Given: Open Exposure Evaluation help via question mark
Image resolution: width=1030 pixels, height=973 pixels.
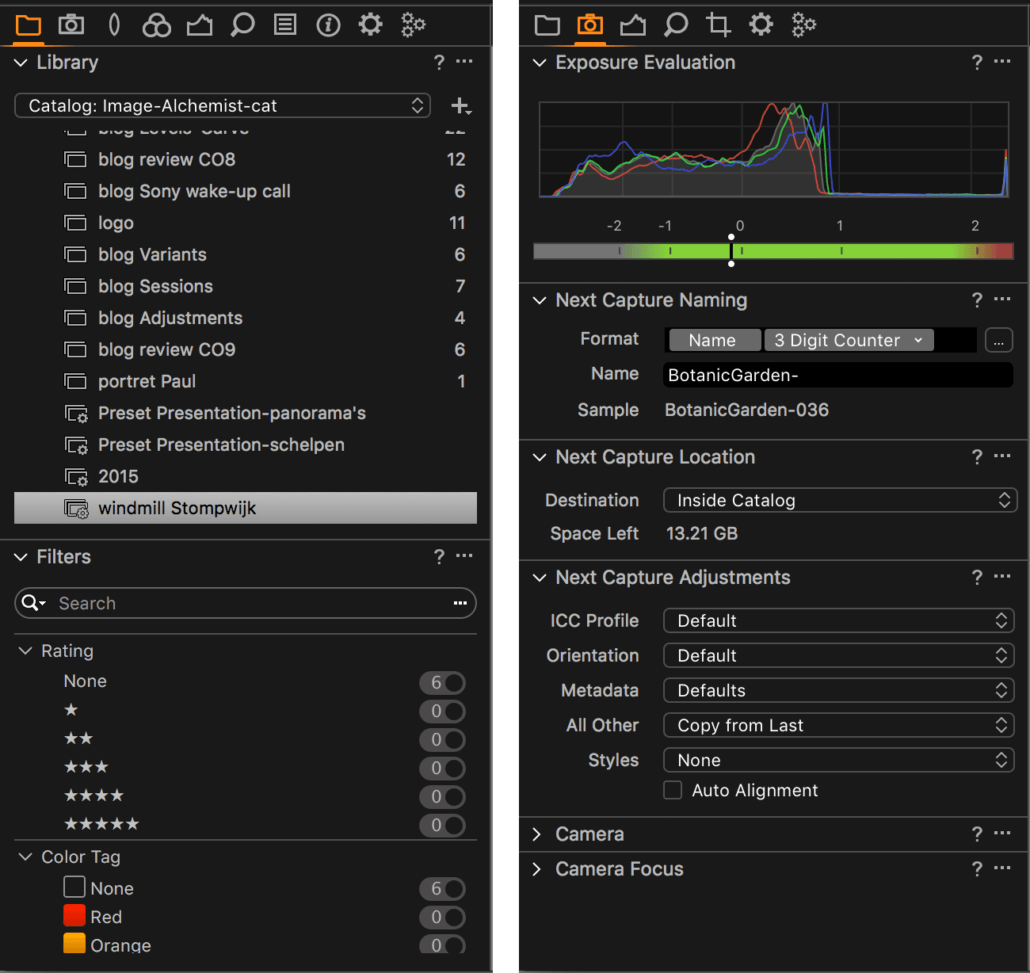Looking at the screenshot, I should tap(976, 62).
